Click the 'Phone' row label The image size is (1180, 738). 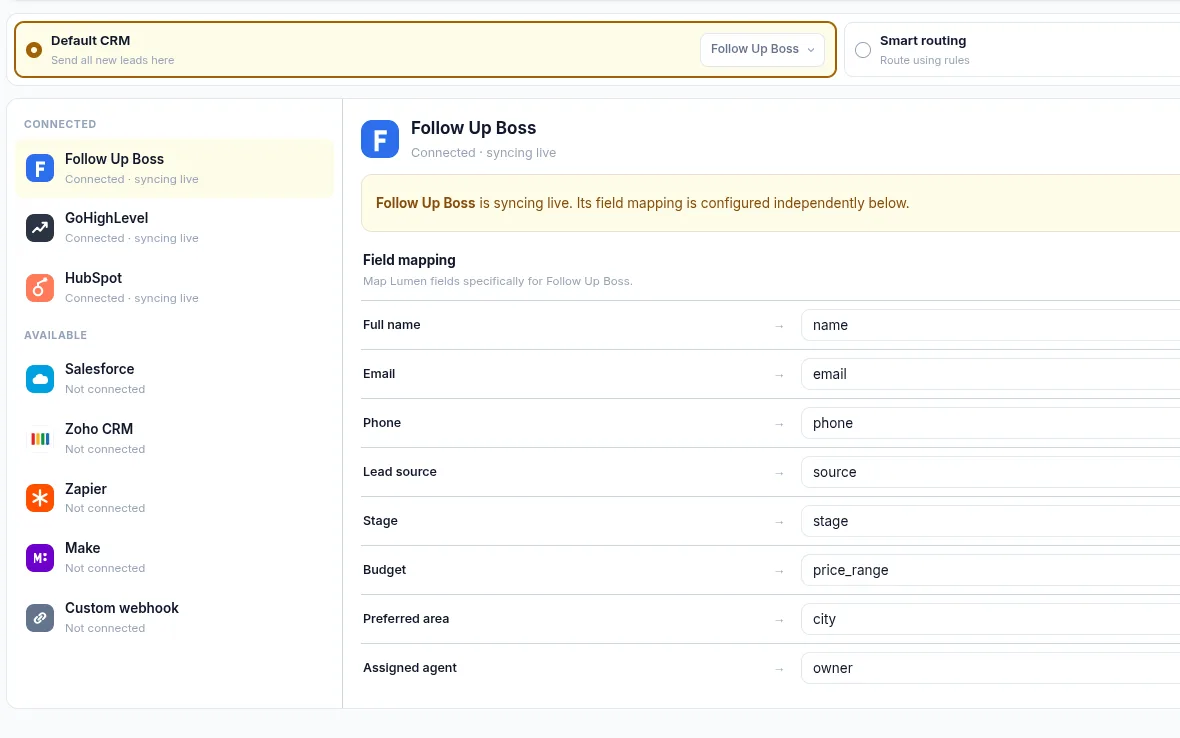coord(382,423)
